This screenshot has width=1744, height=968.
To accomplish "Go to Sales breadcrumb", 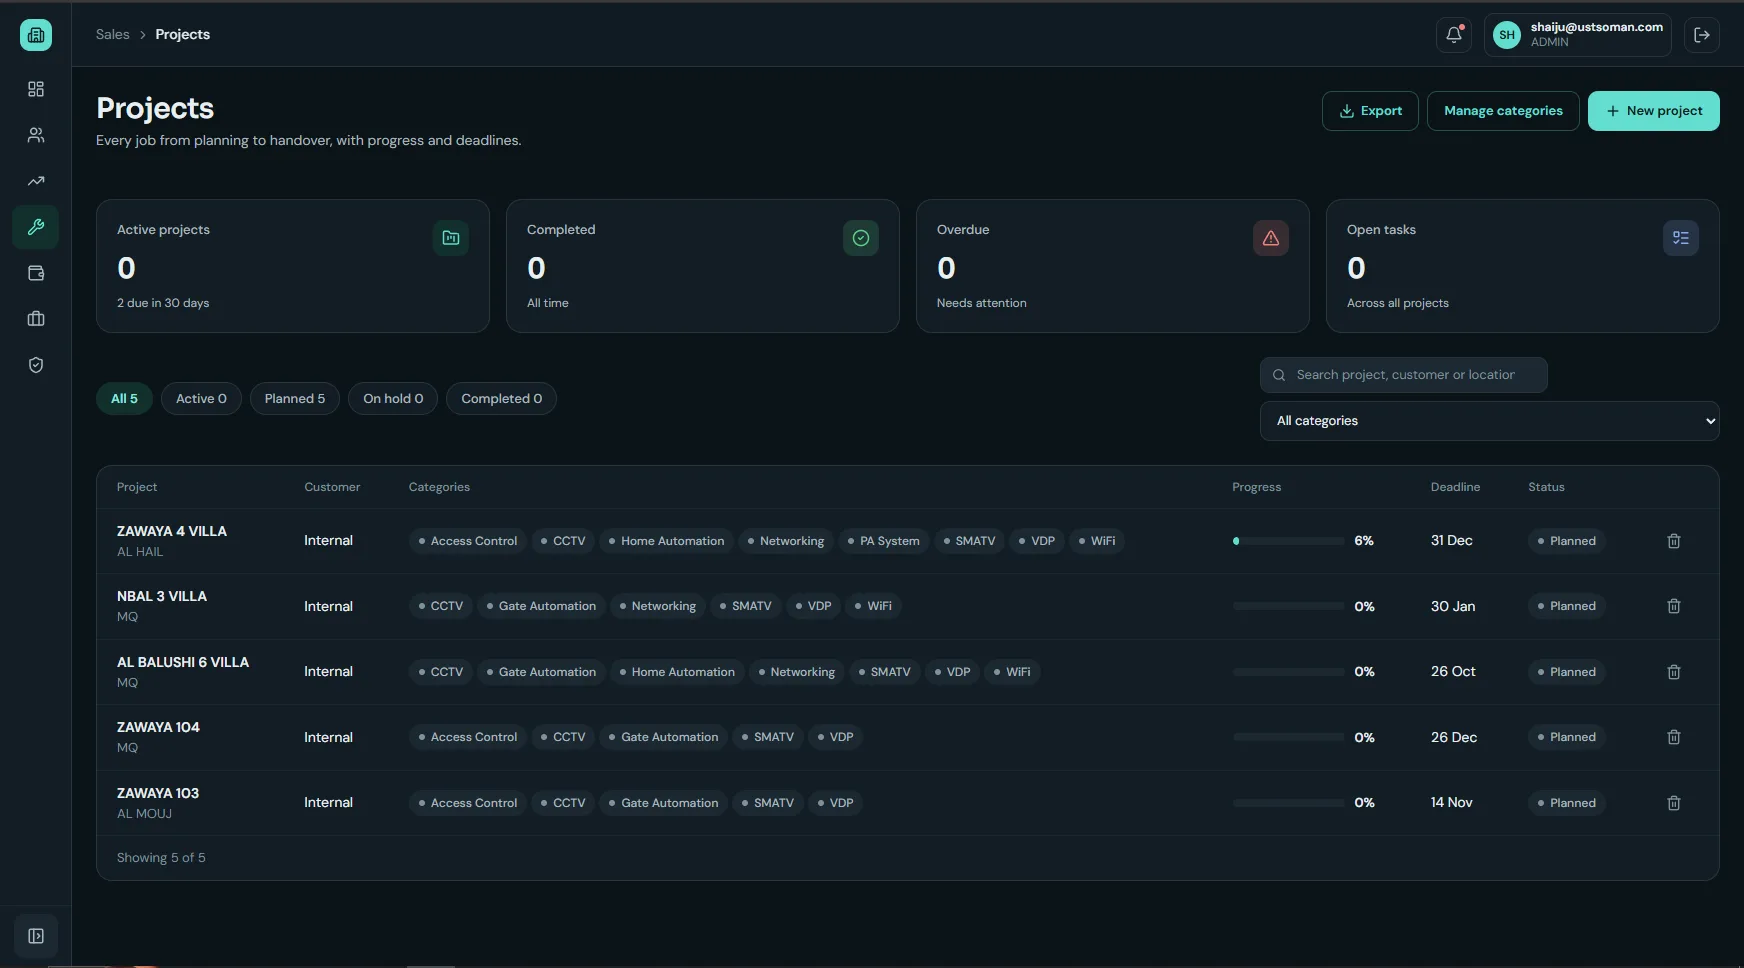I will click(x=113, y=34).
